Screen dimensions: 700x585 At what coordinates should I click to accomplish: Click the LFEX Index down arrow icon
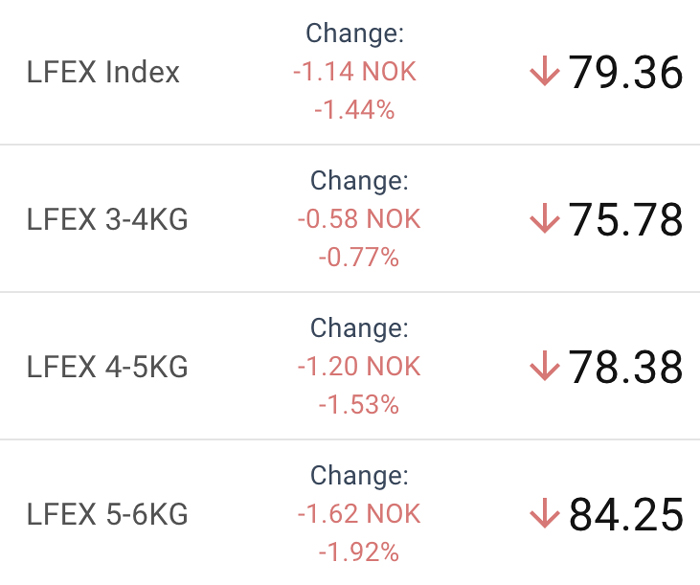(x=544, y=71)
